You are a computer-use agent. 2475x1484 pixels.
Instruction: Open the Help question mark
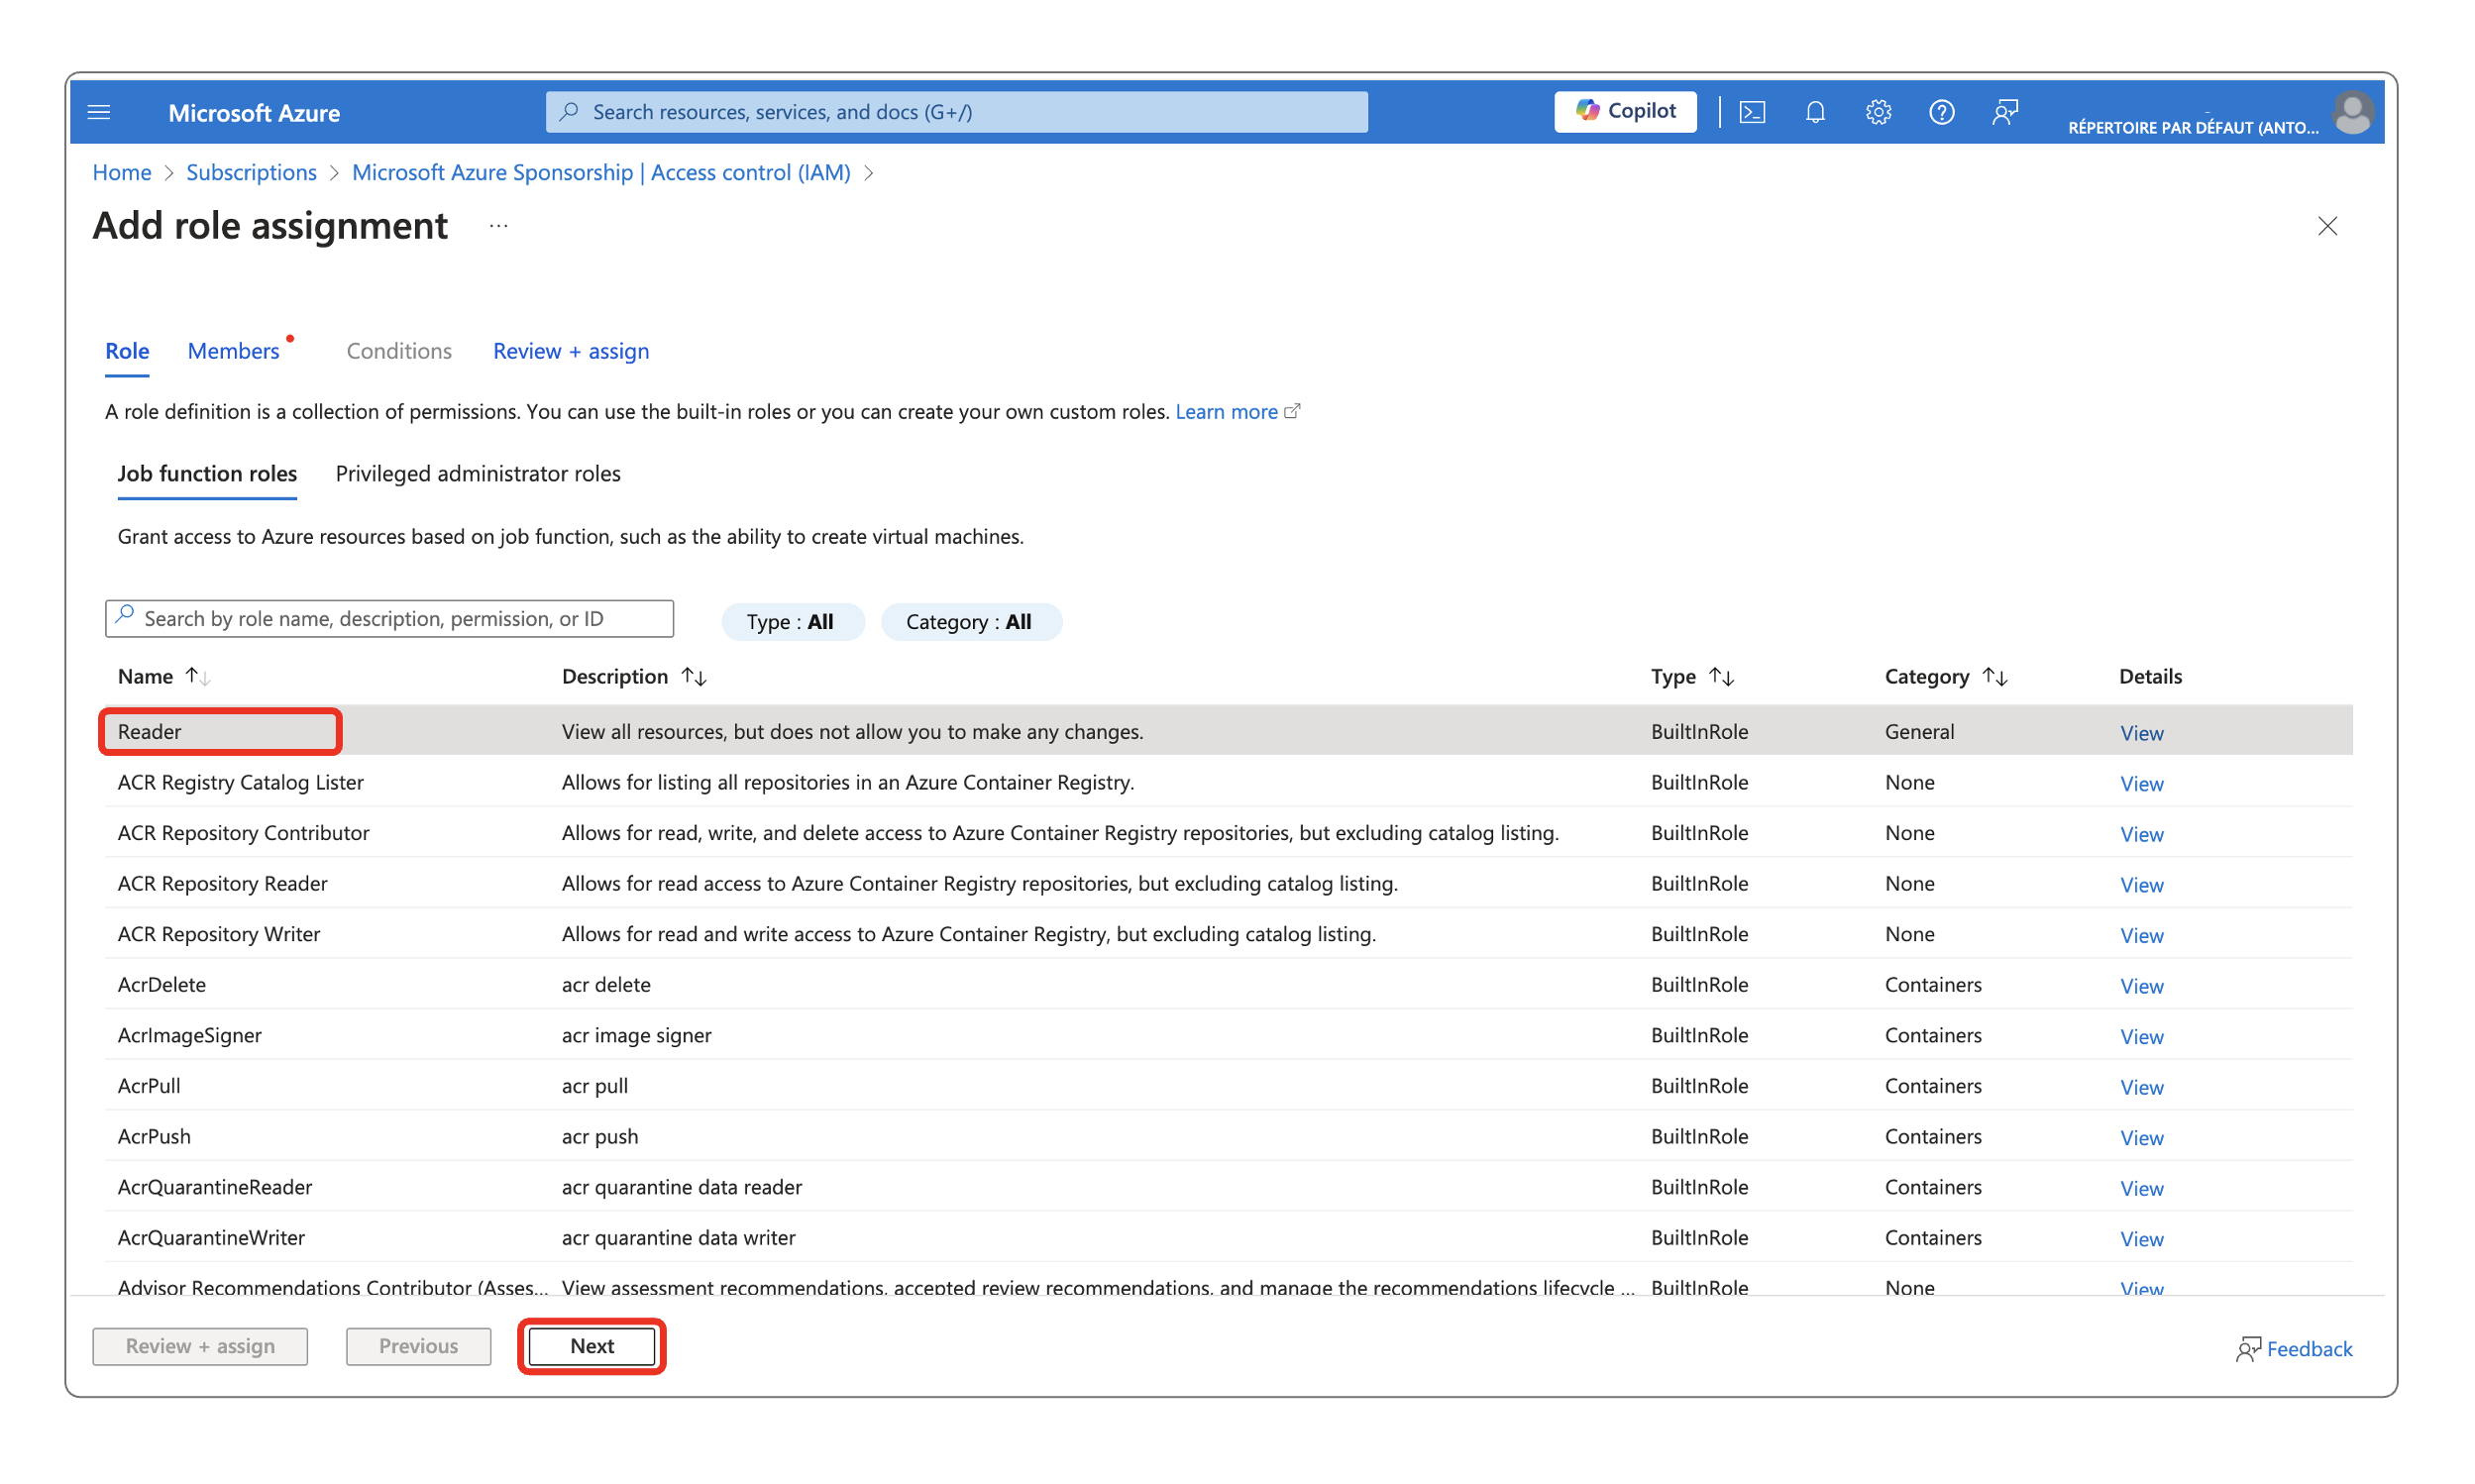tap(1940, 112)
